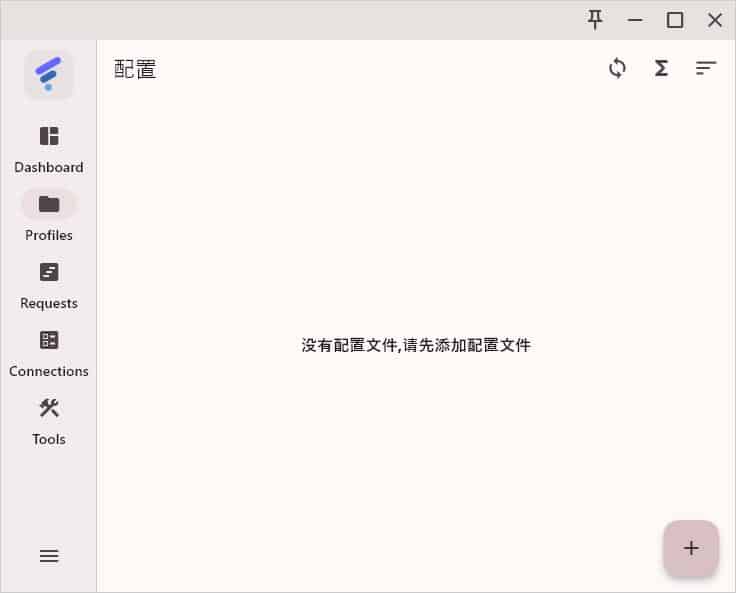Switch to the Profiles text label
The height and width of the screenshot is (593, 736).
[x=49, y=235]
